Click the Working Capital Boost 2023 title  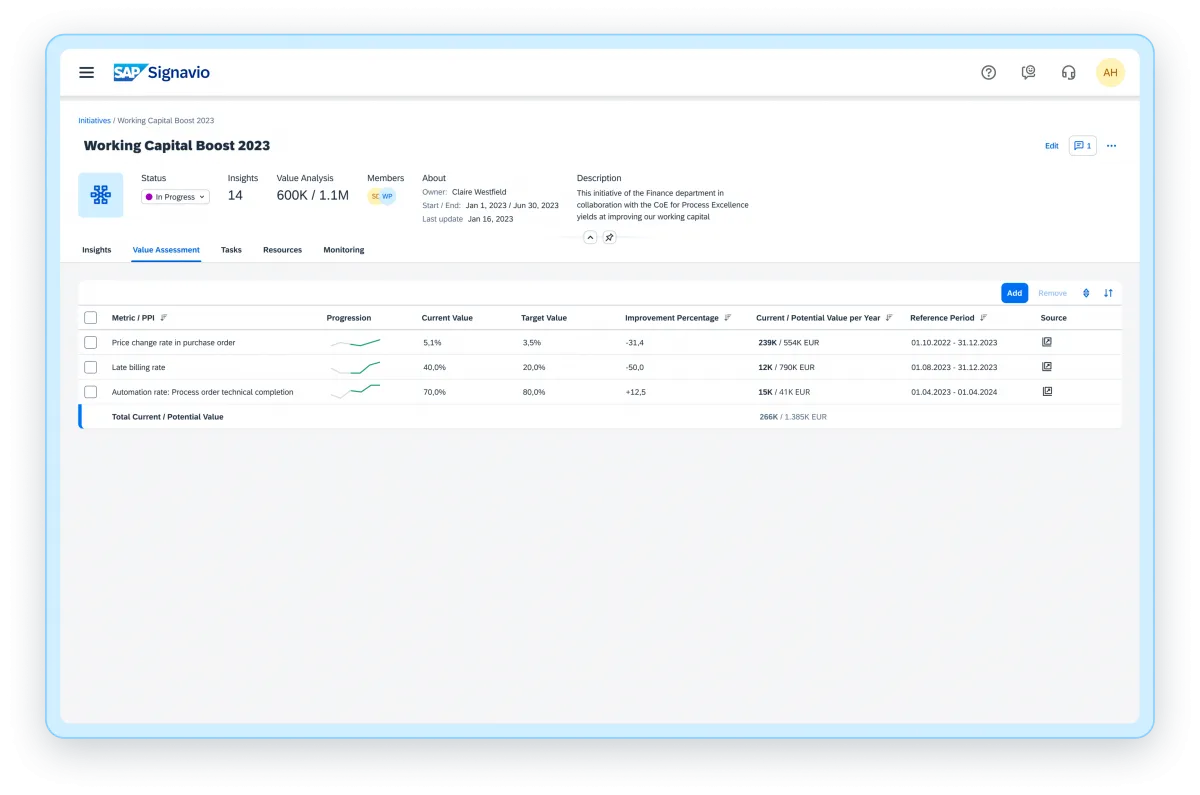[x=177, y=146]
